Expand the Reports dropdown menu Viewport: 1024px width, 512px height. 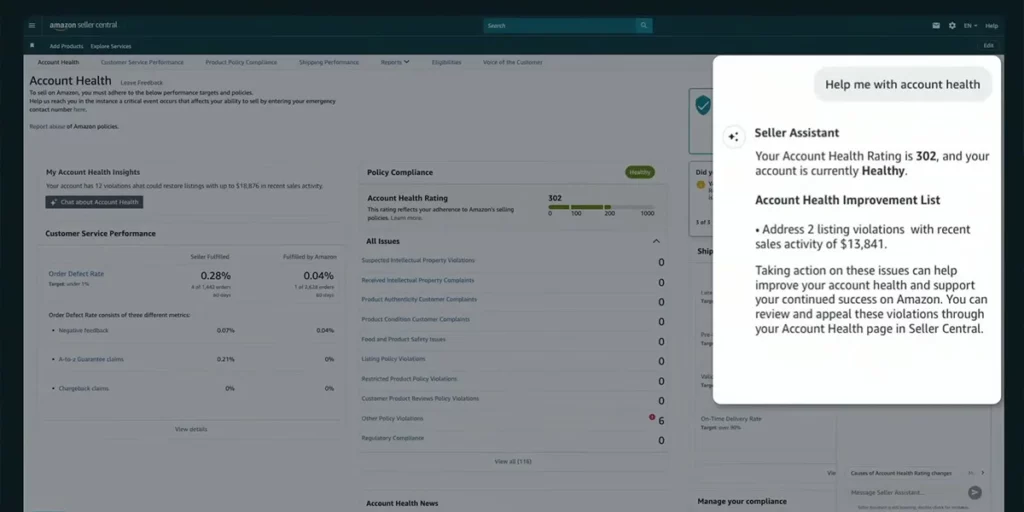[395, 62]
